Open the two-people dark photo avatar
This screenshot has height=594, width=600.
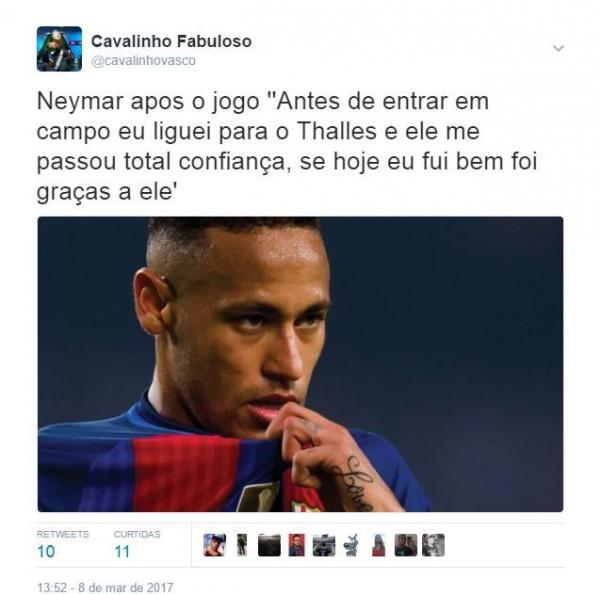pos(406,545)
